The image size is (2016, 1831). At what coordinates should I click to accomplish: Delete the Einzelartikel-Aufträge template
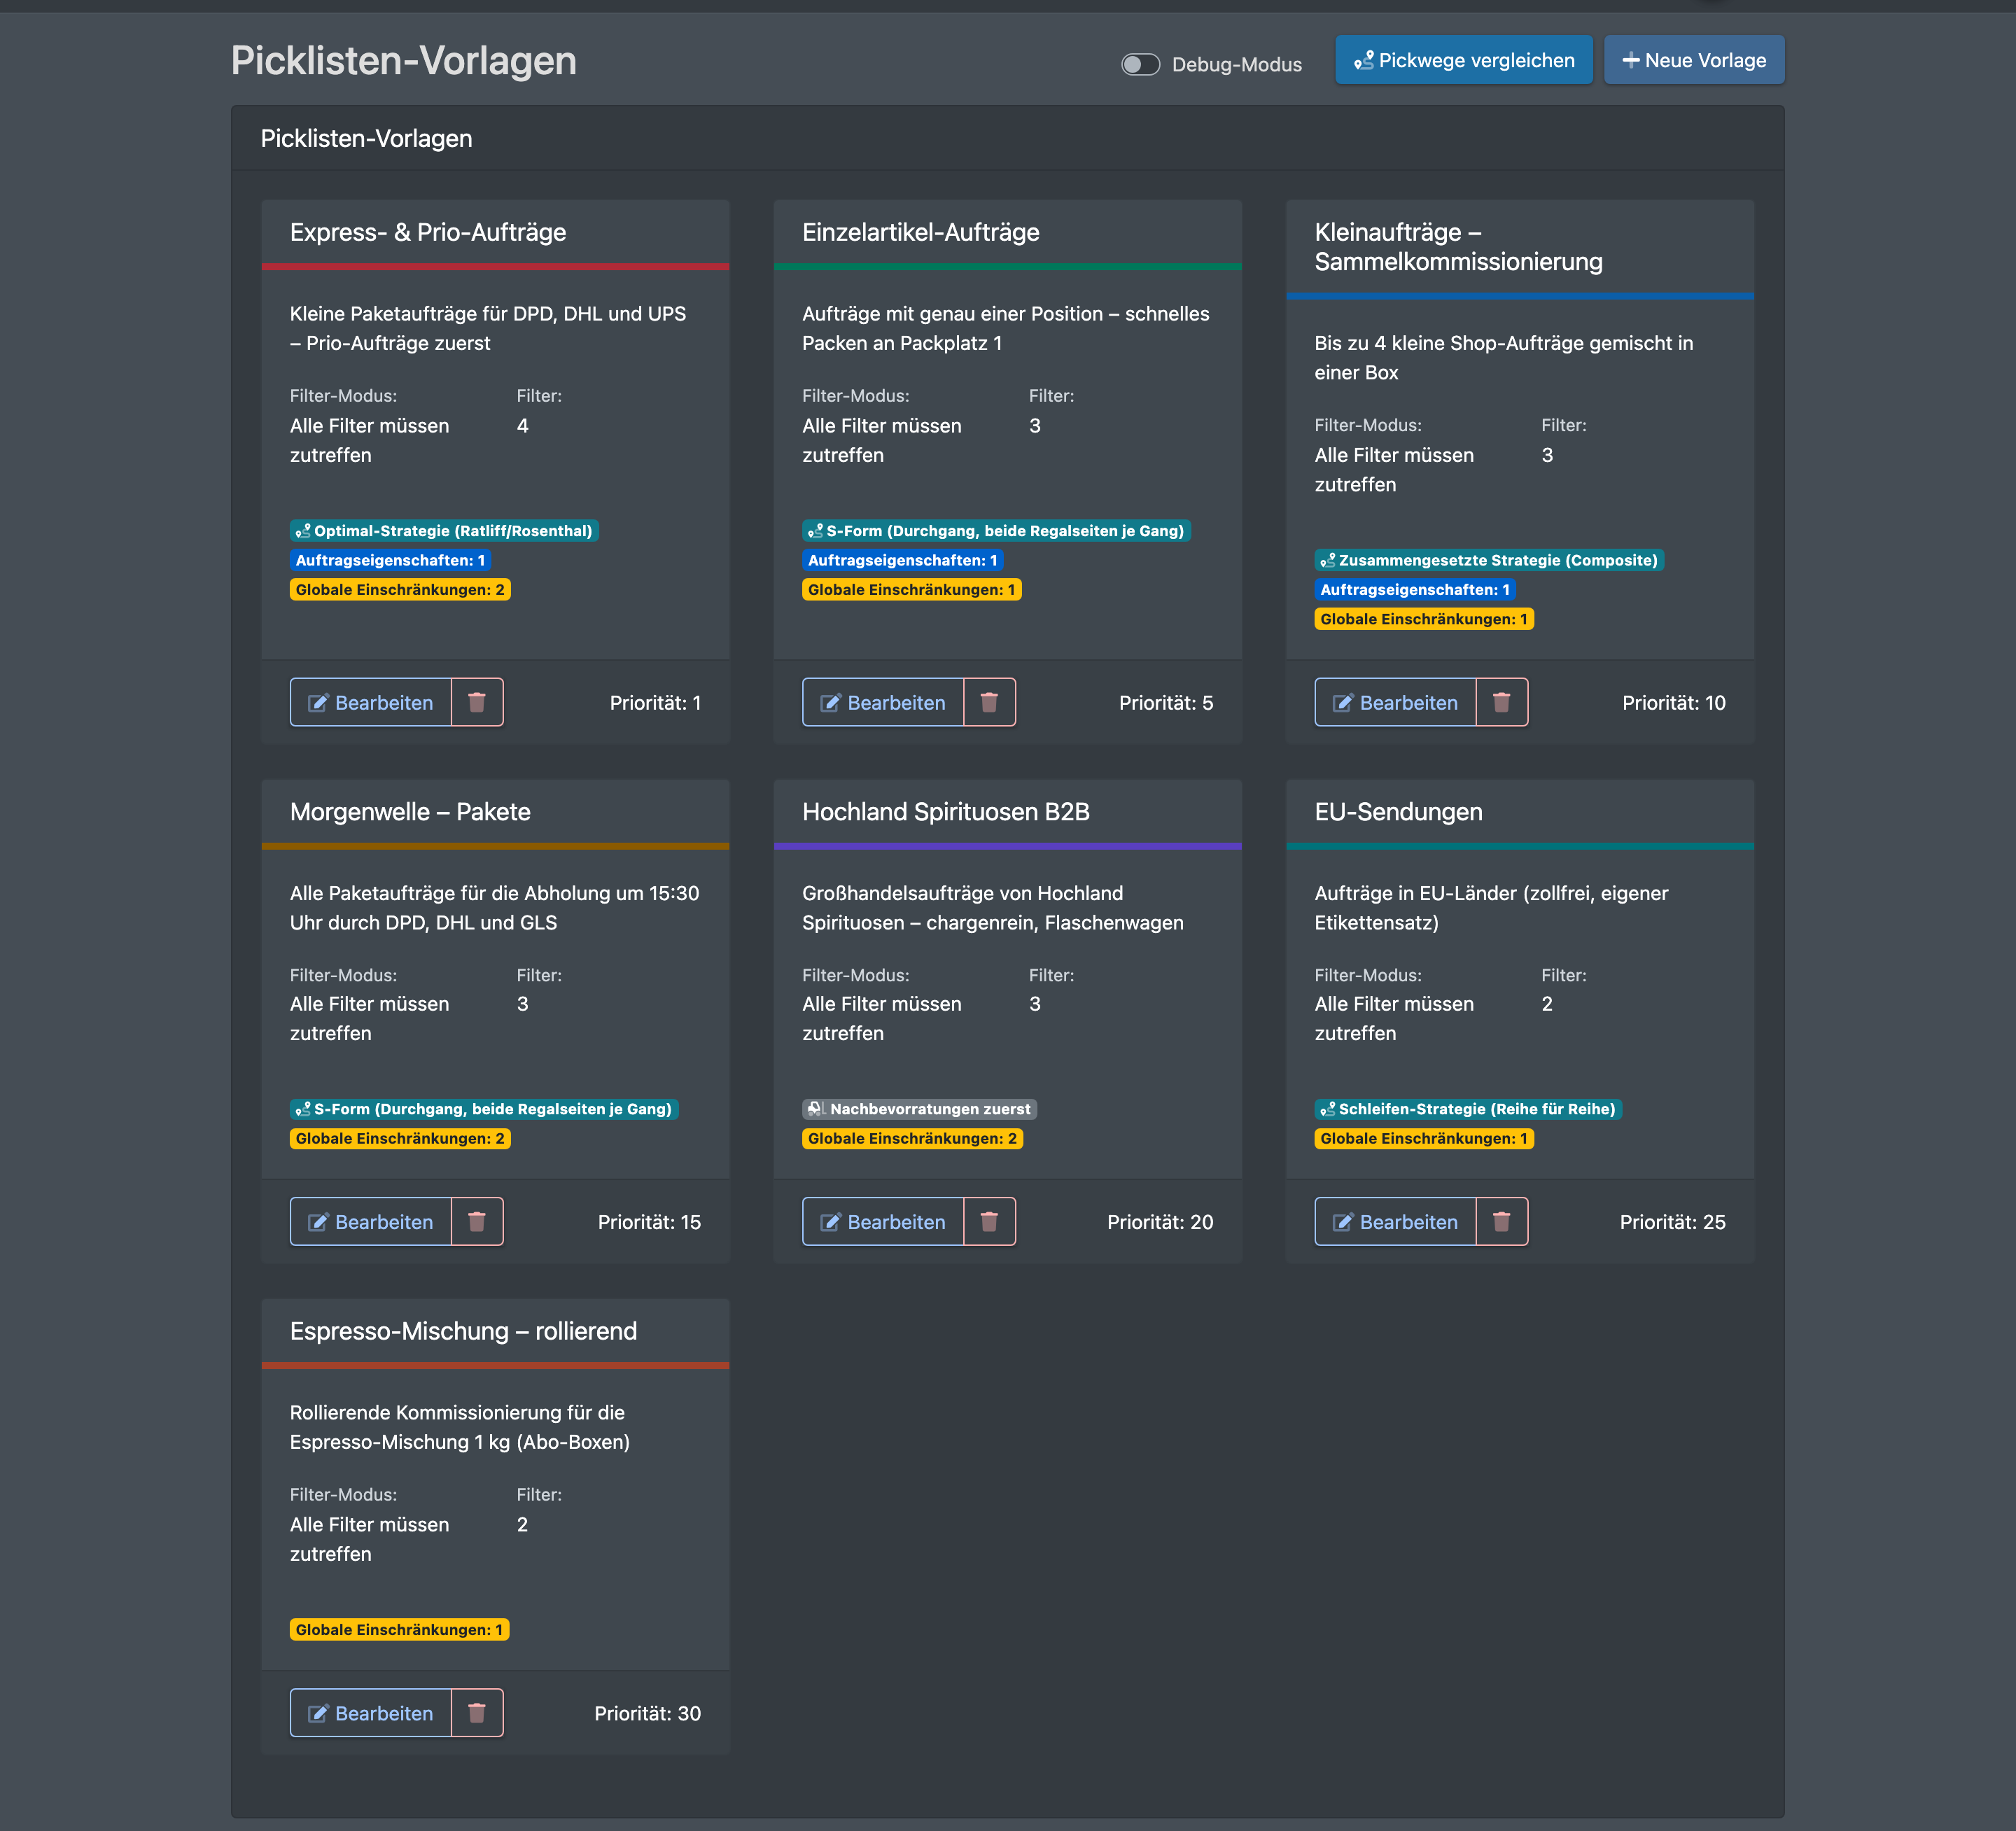click(x=989, y=702)
